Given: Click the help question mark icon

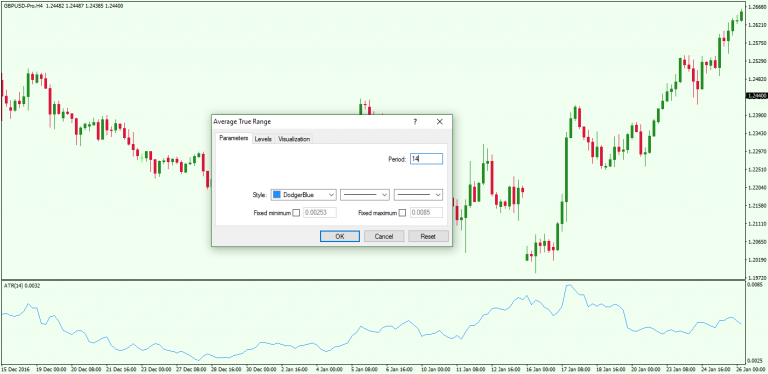Looking at the screenshot, I should (x=414, y=121).
